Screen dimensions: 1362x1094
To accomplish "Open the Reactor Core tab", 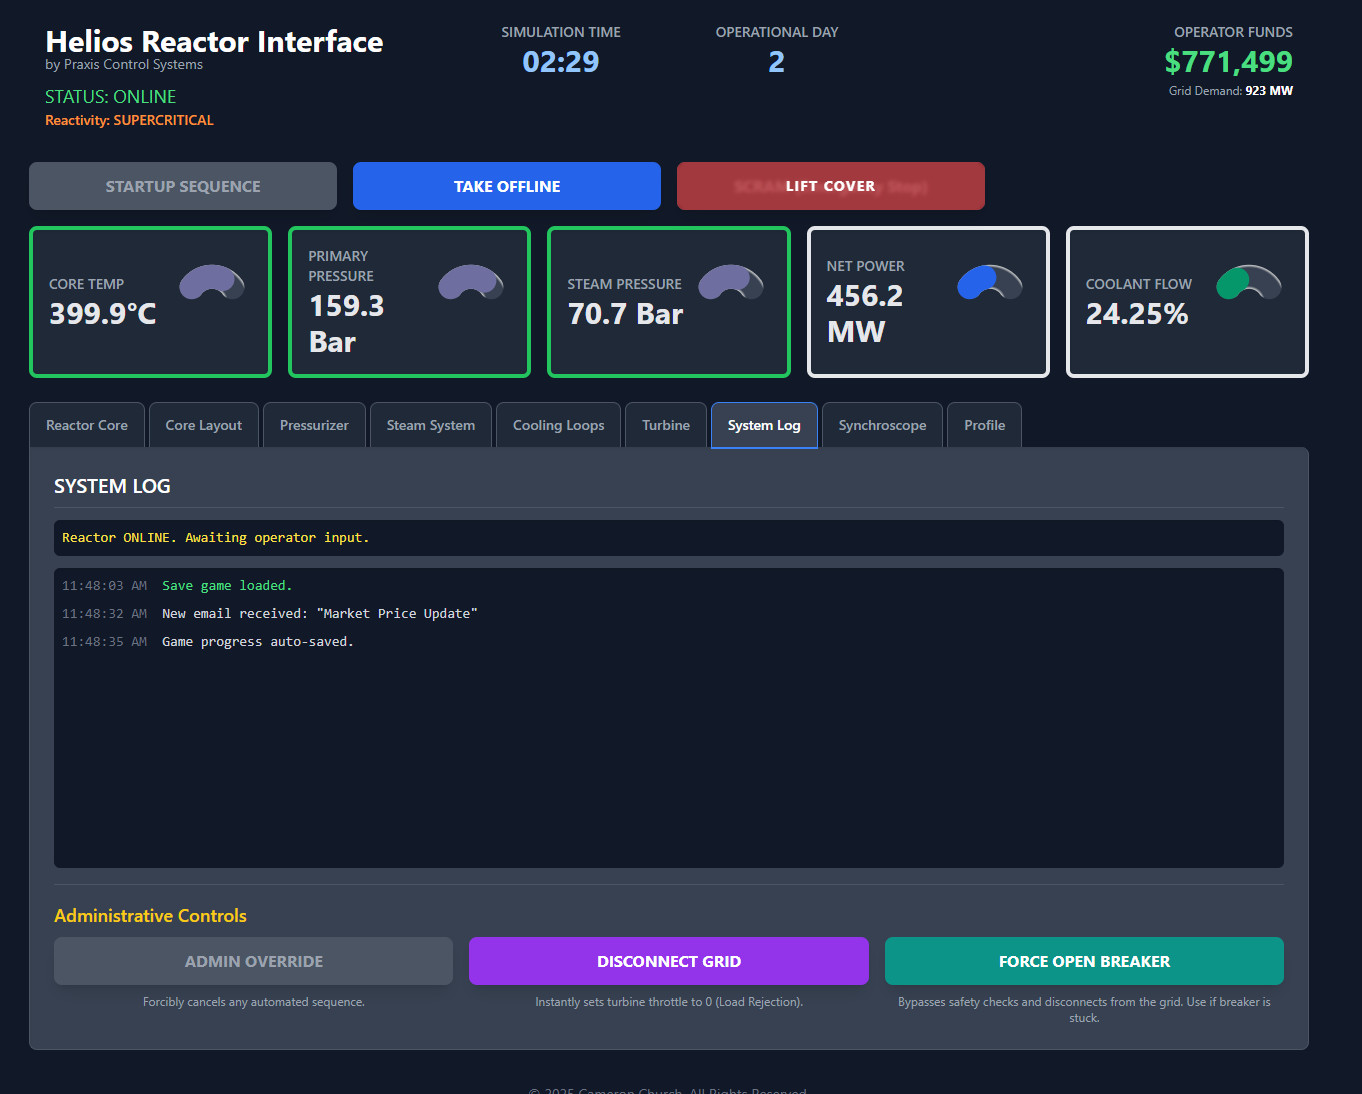I will (x=87, y=425).
